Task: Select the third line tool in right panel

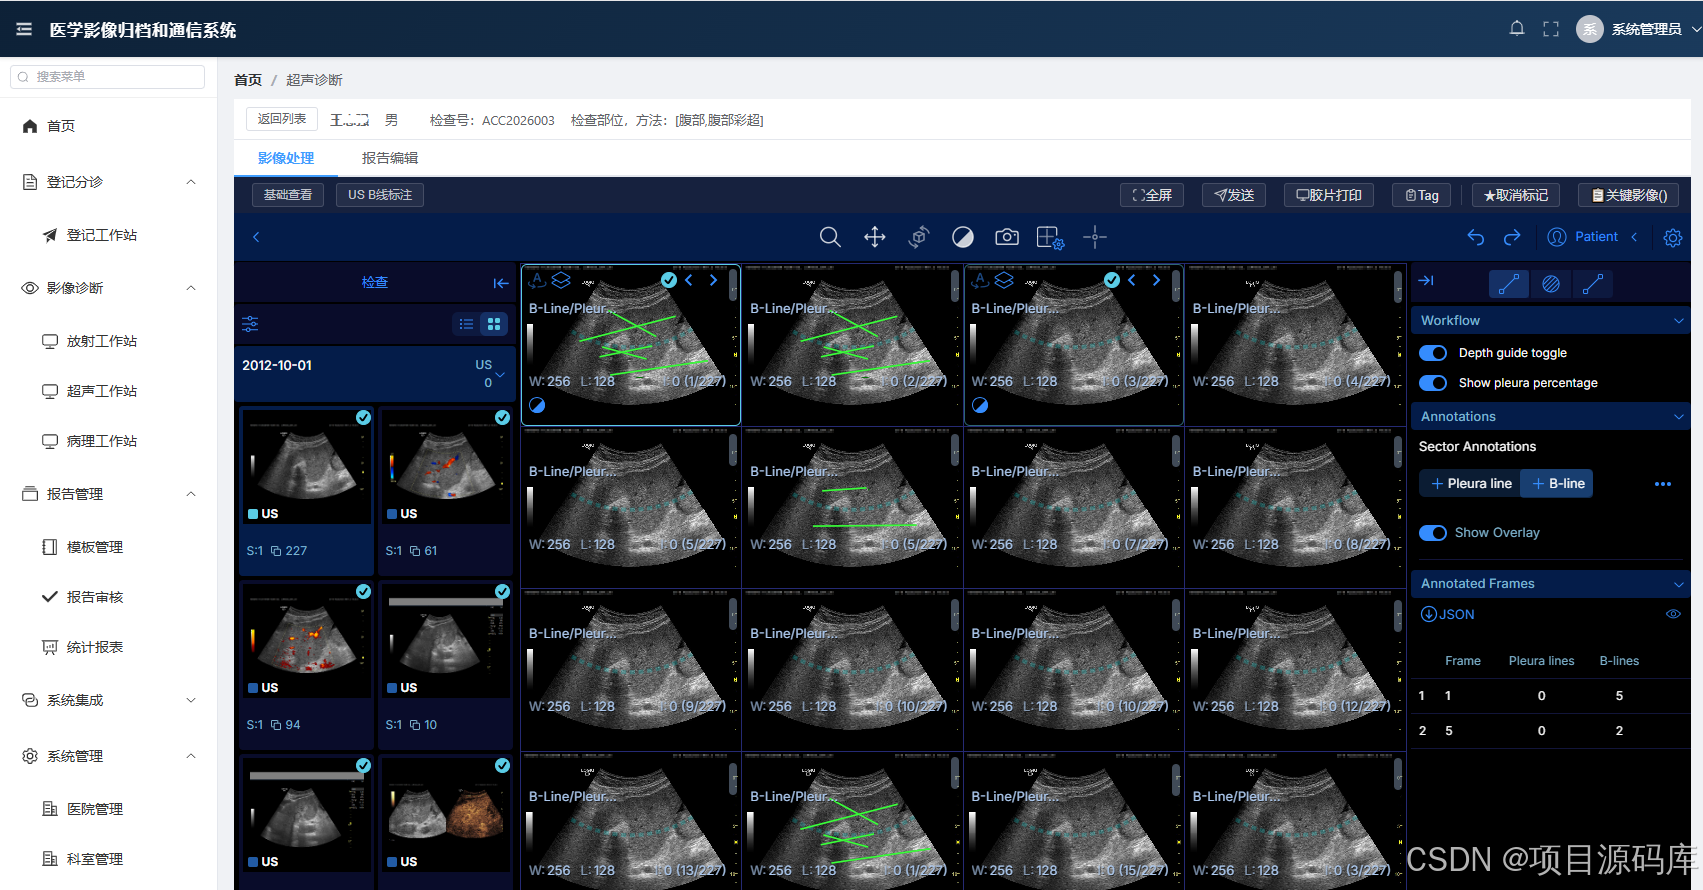Action: pos(1593,284)
